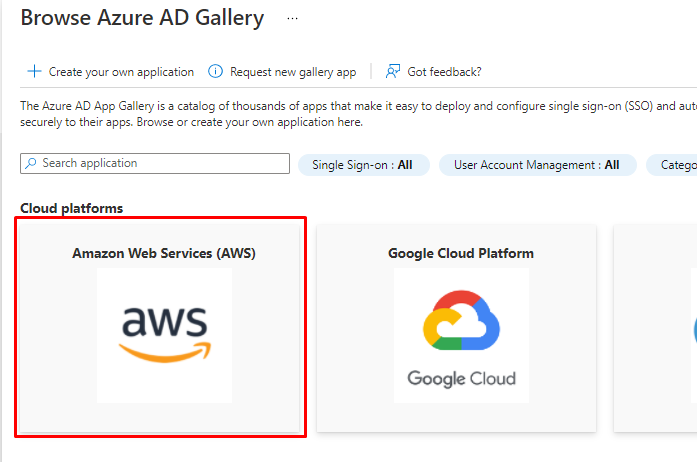Click the Cloud platforms section heading
The width and height of the screenshot is (697, 462).
point(71,208)
